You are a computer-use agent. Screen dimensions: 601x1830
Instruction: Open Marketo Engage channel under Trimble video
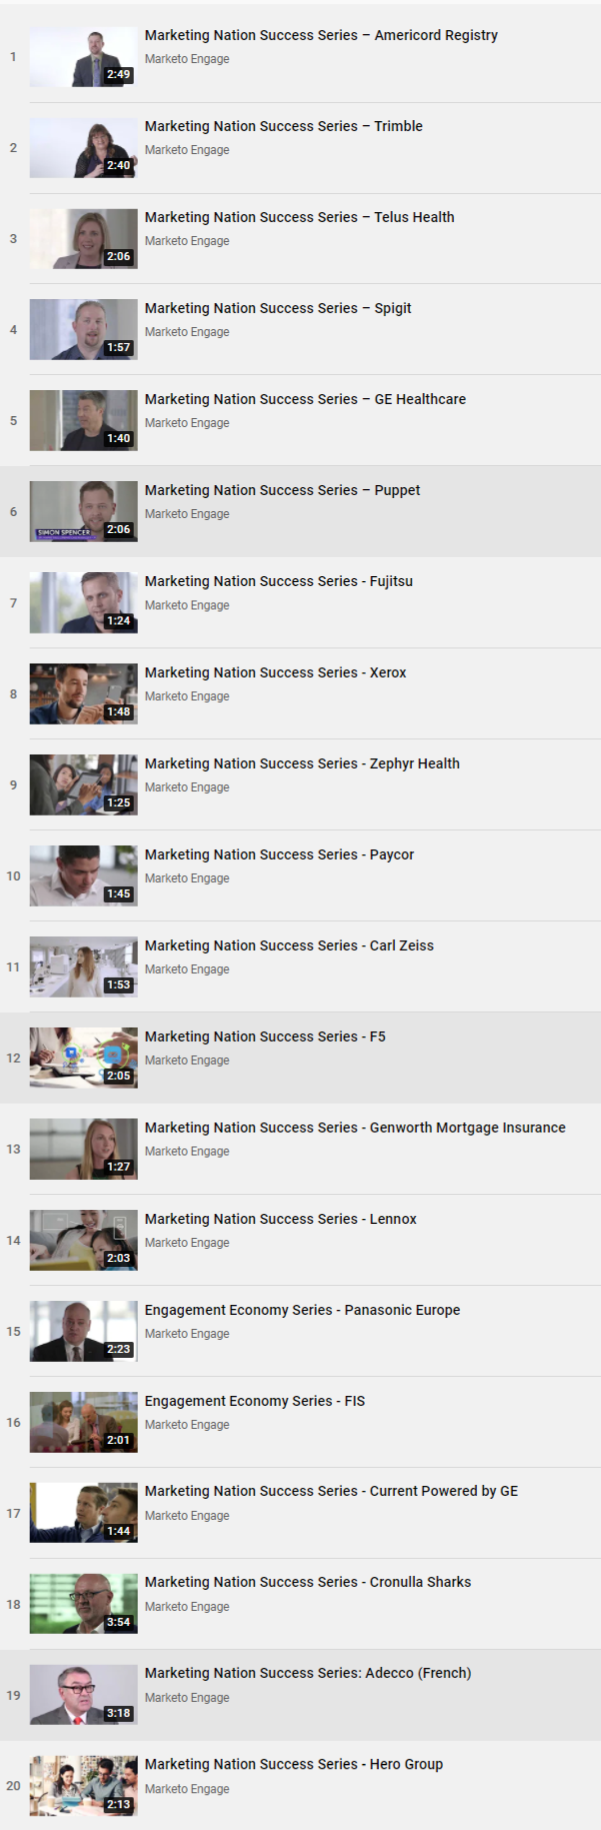click(x=187, y=150)
